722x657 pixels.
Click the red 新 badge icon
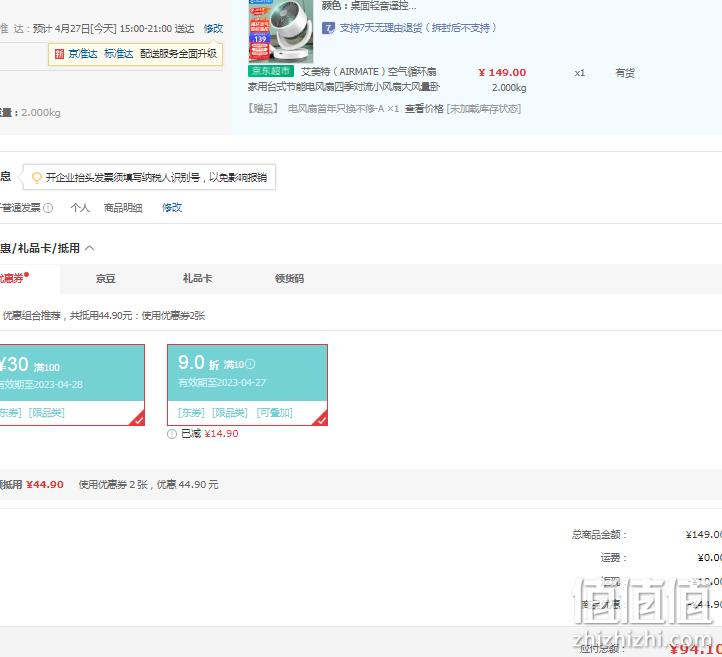coord(59,54)
